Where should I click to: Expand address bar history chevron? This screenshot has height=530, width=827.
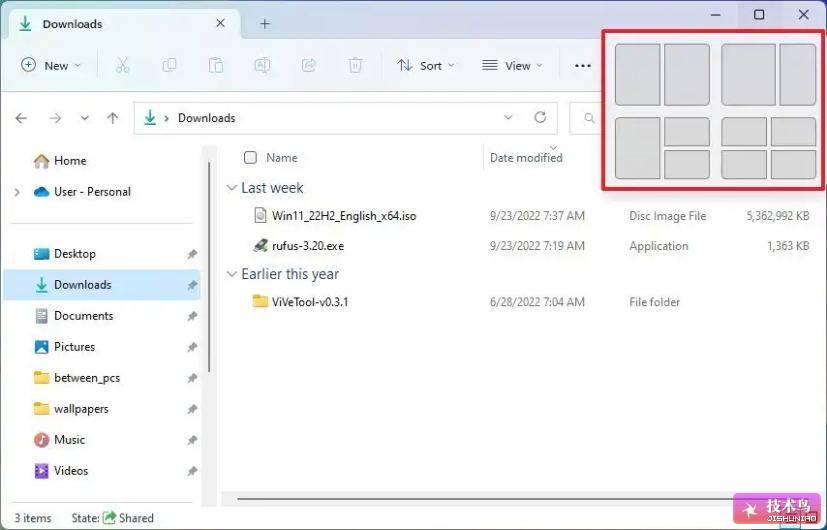(x=508, y=117)
